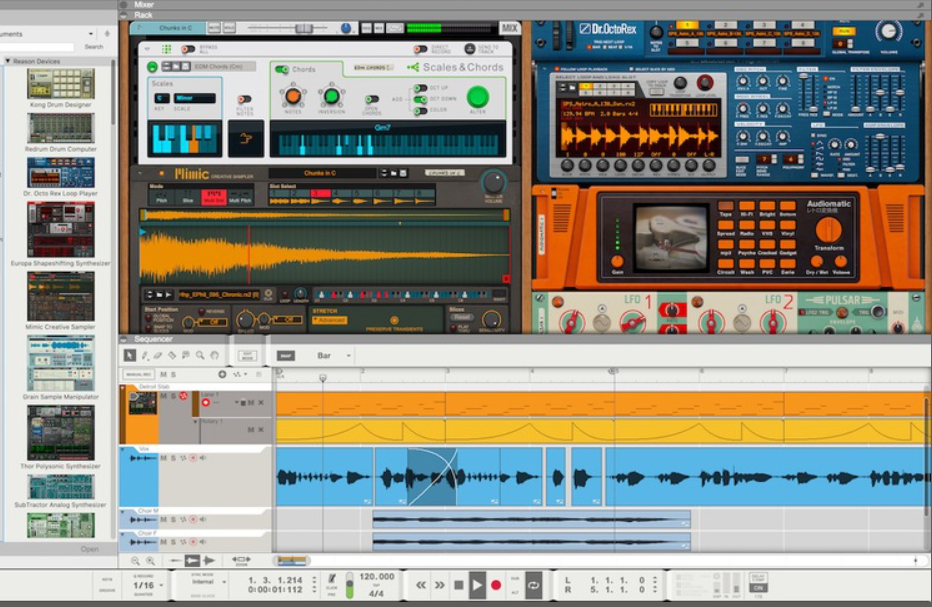Select the pencil tool in sequencer toolbar
The image size is (932, 607).
click(145, 355)
